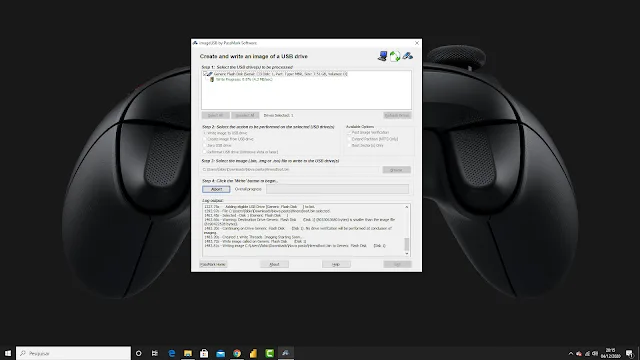Image resolution: width=640 pixels, height=360 pixels.
Task: Abort the write operation
Action: pos(216,189)
